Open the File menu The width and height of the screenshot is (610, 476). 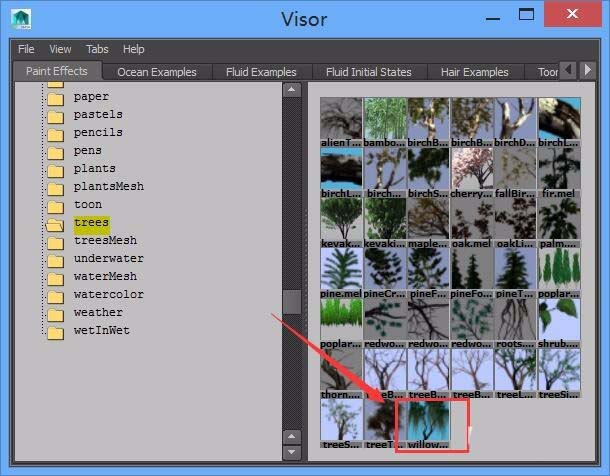26,49
